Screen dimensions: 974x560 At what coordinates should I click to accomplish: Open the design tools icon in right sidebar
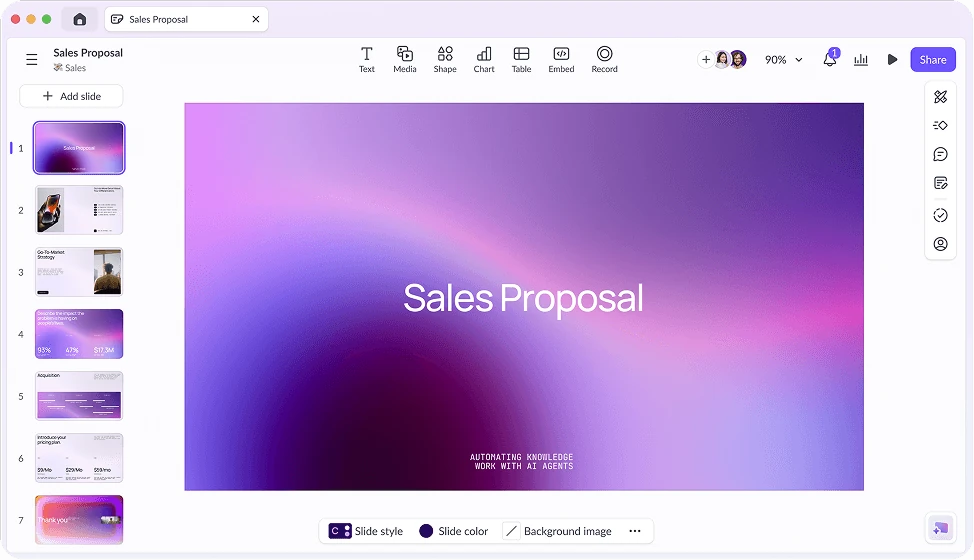pyautogui.click(x=940, y=97)
